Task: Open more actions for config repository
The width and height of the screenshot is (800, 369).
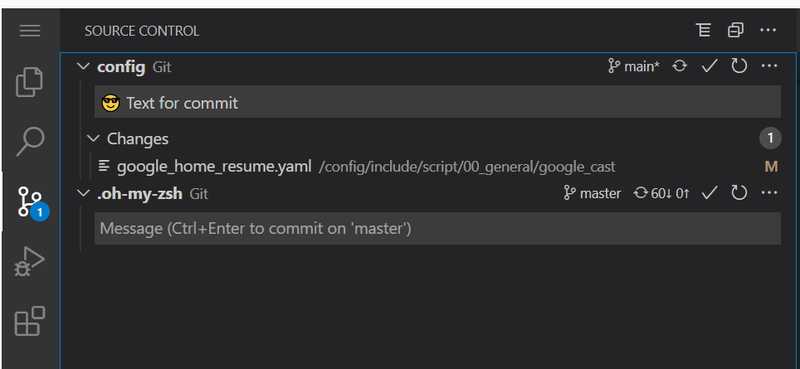Action: point(769,66)
